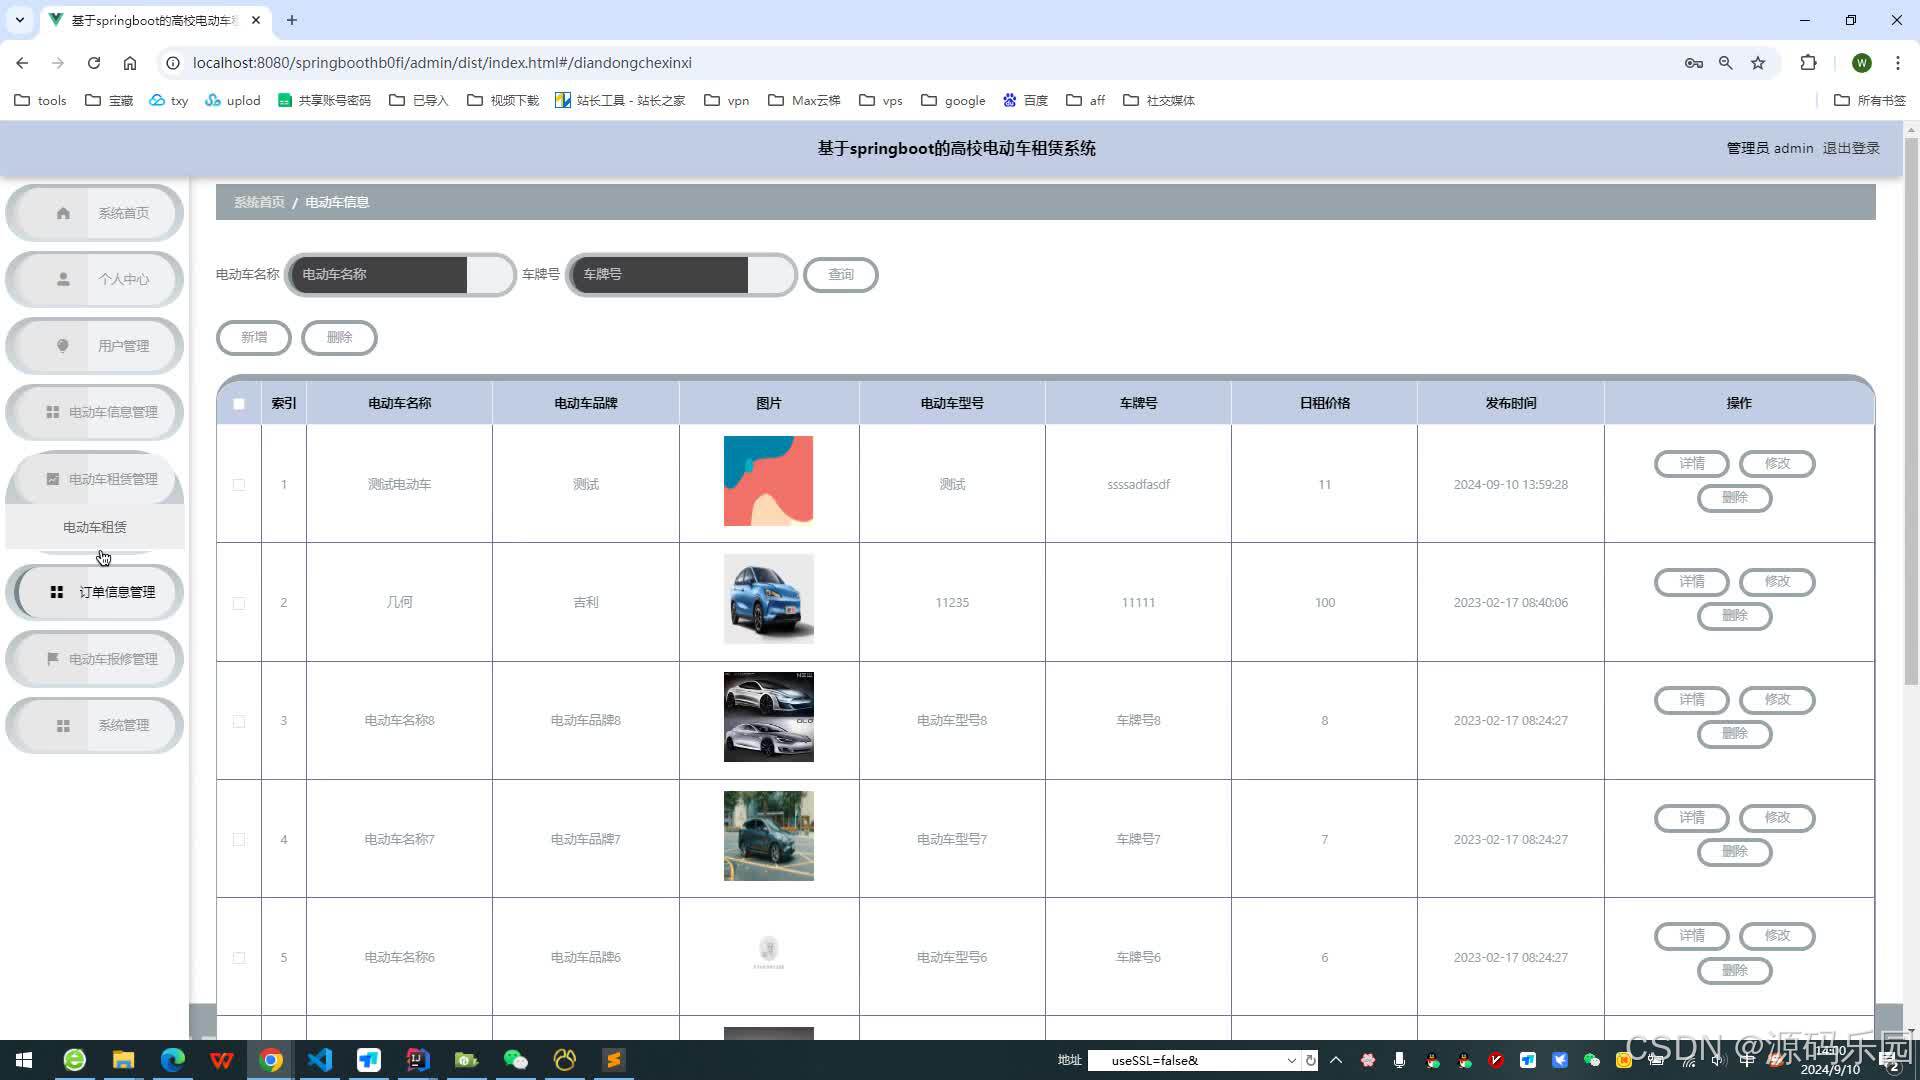Switch to the springboot system browser tab

coord(150,20)
